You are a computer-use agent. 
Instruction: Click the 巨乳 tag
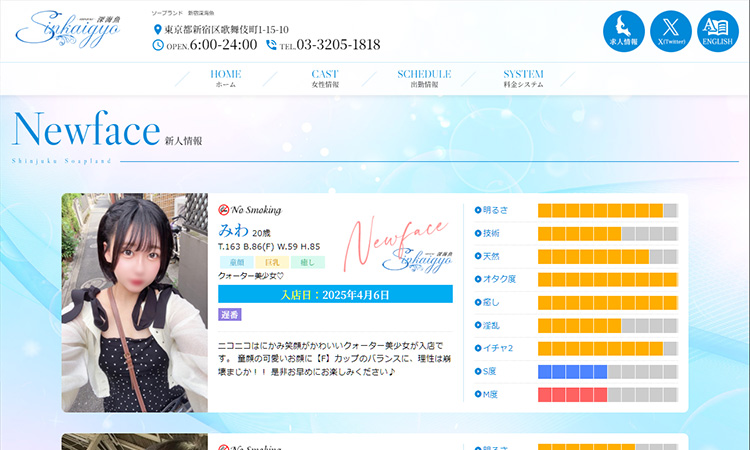point(272,262)
